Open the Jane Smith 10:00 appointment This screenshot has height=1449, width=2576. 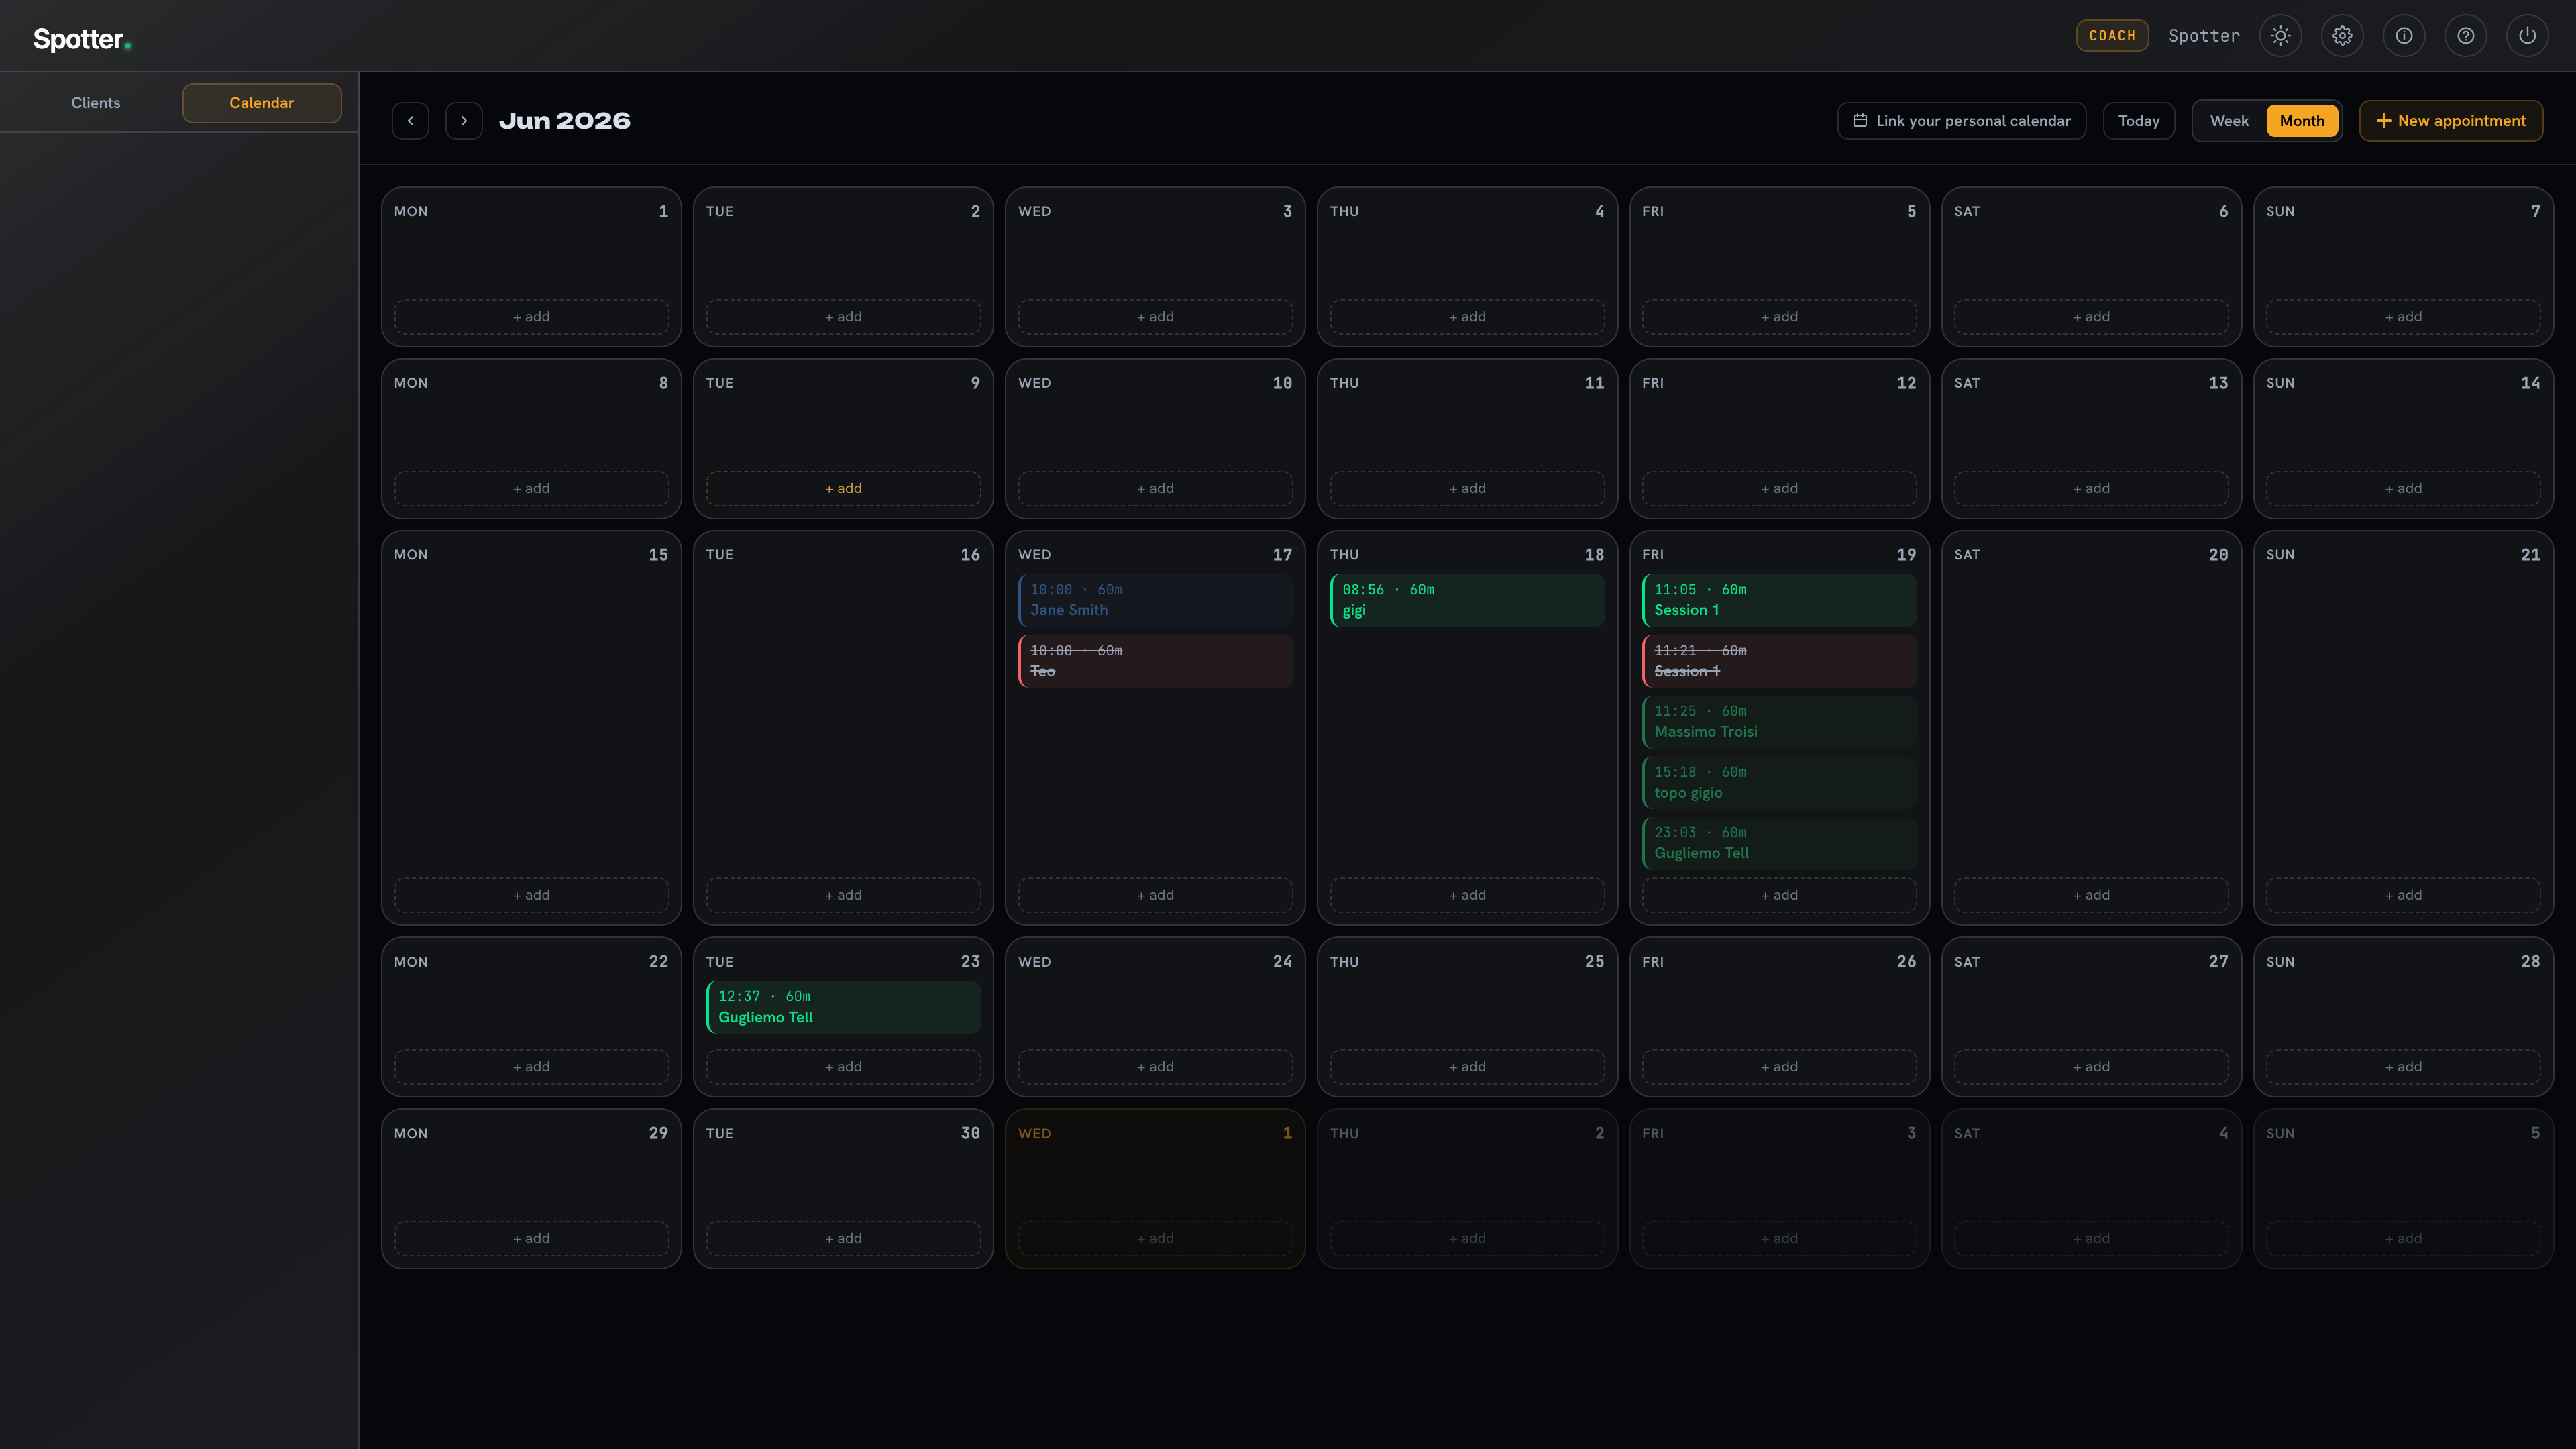pos(1155,600)
